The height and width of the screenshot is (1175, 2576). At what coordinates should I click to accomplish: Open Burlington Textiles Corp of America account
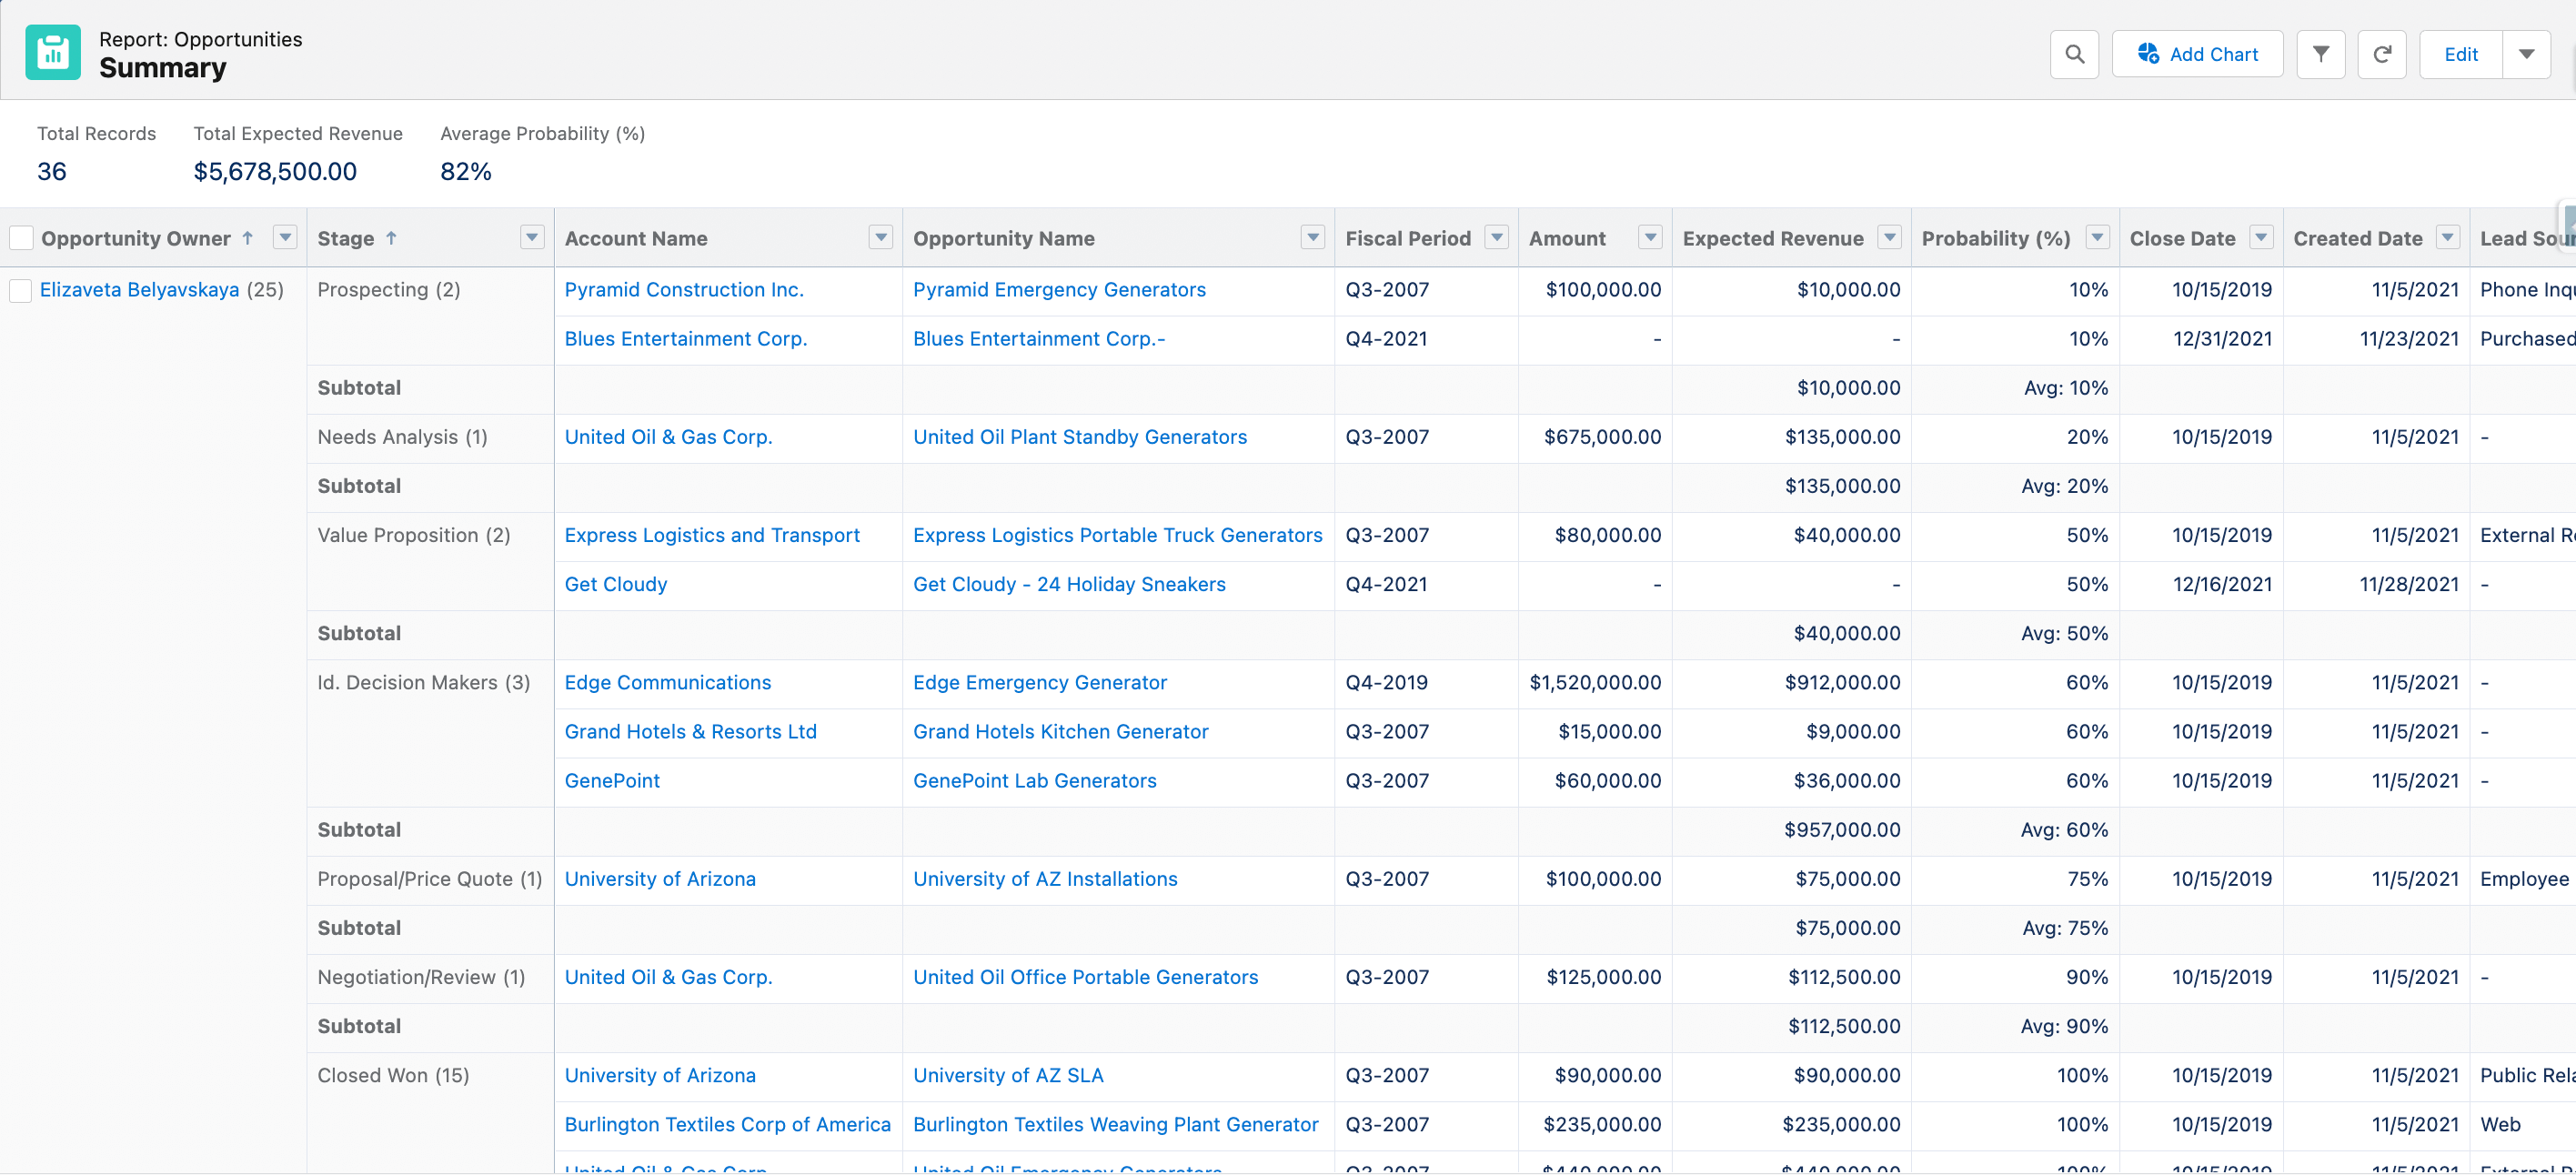coord(727,1125)
